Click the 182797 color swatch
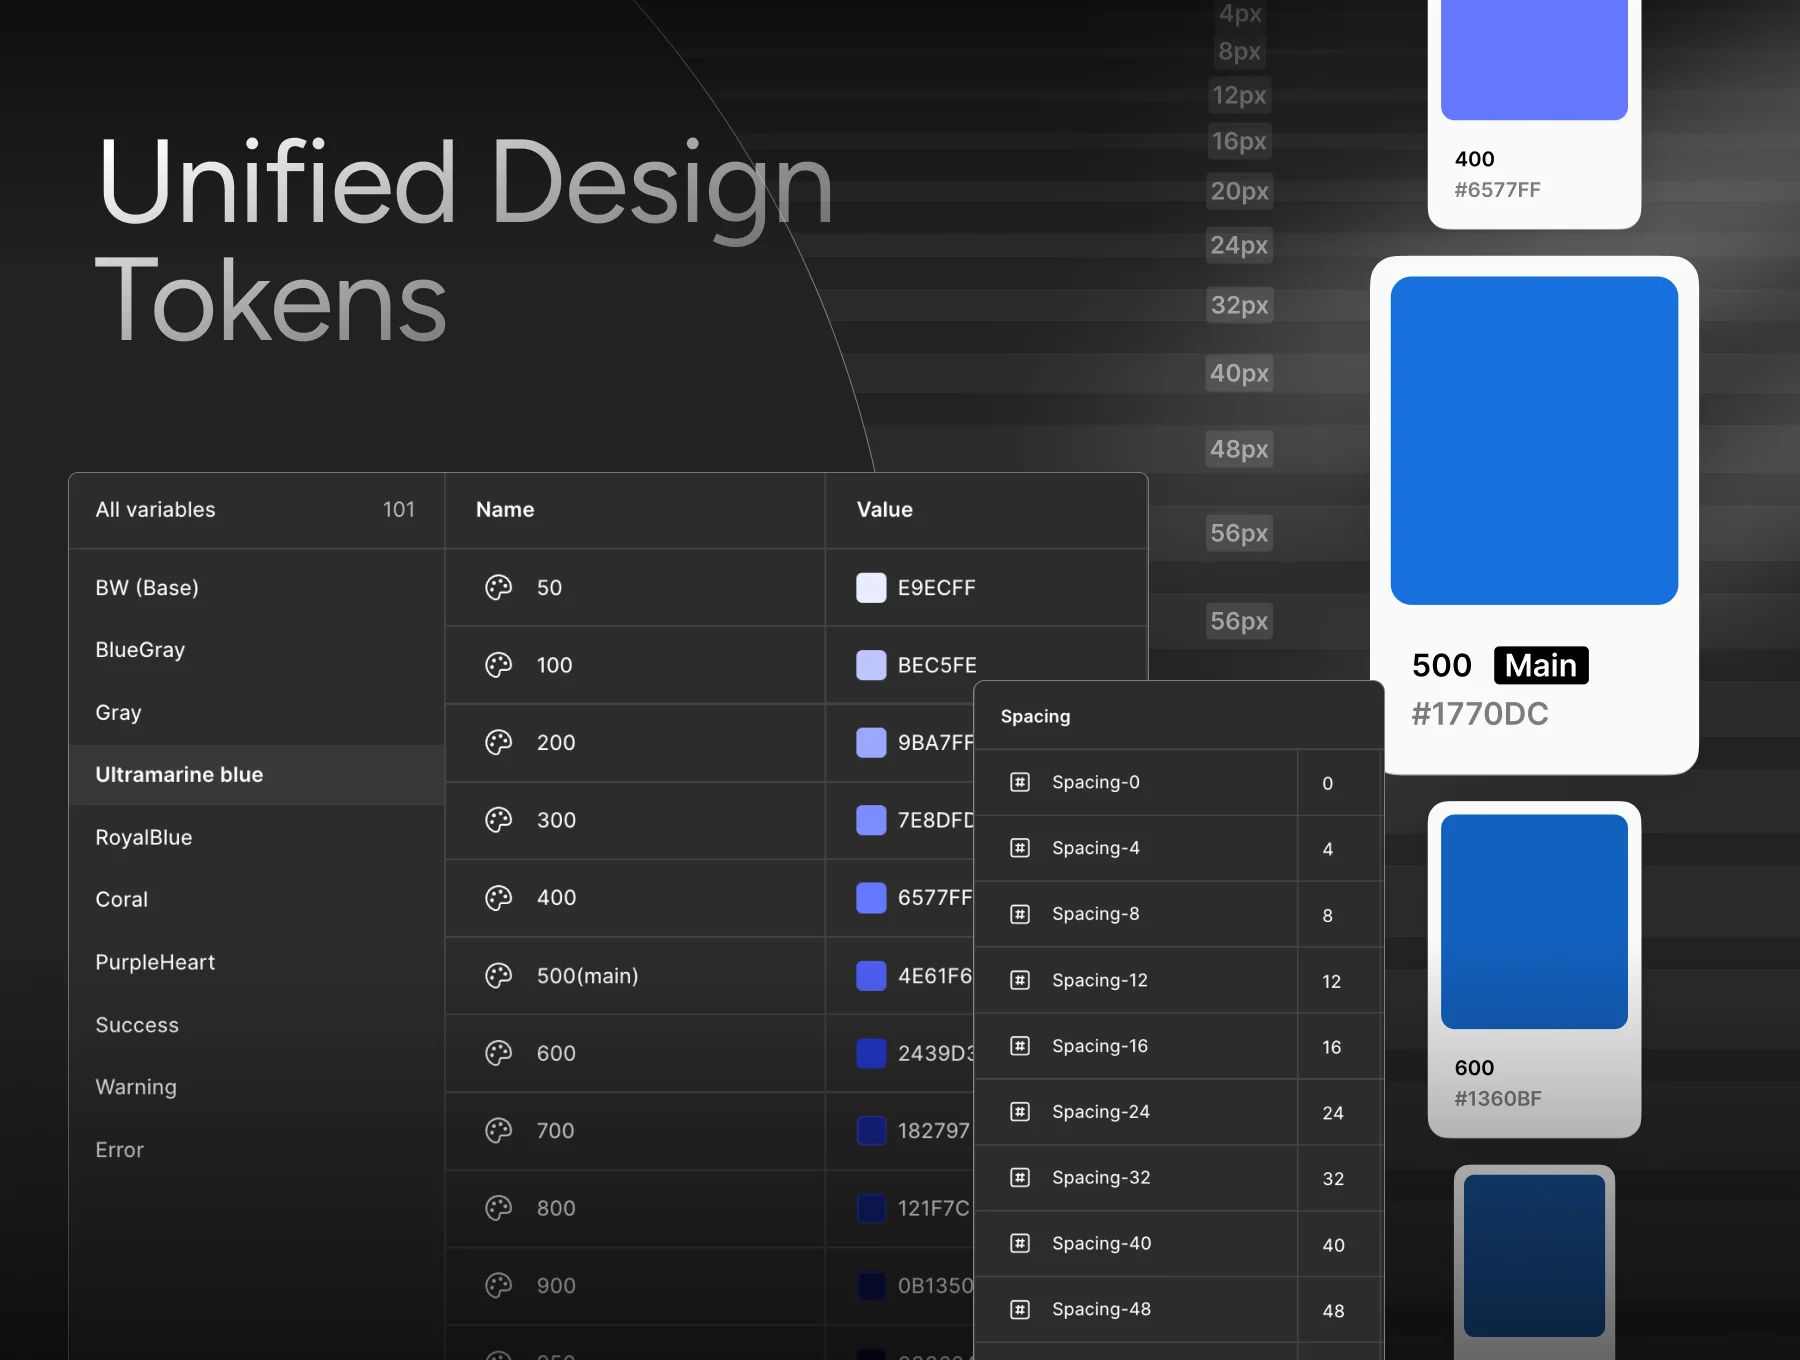Screen dimensions: 1800x1360 click(871, 1131)
